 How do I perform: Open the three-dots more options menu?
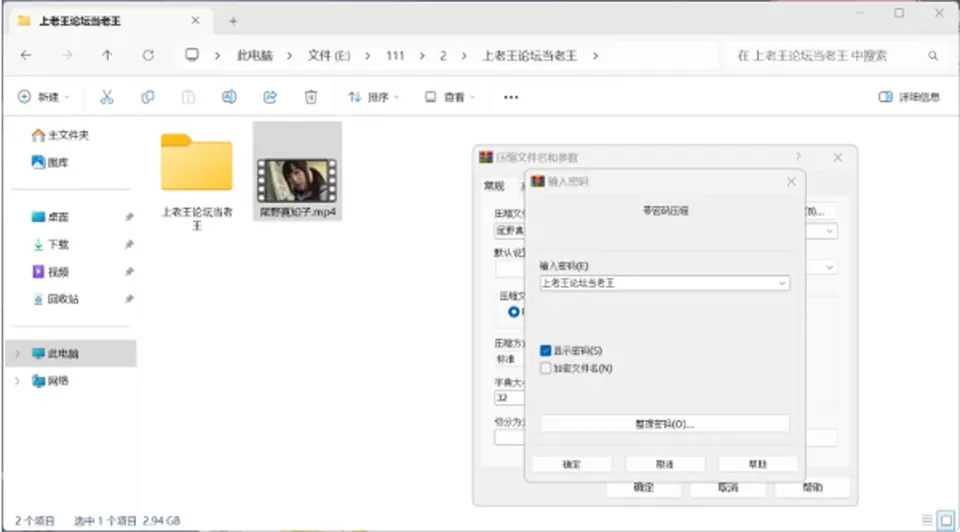tap(511, 97)
